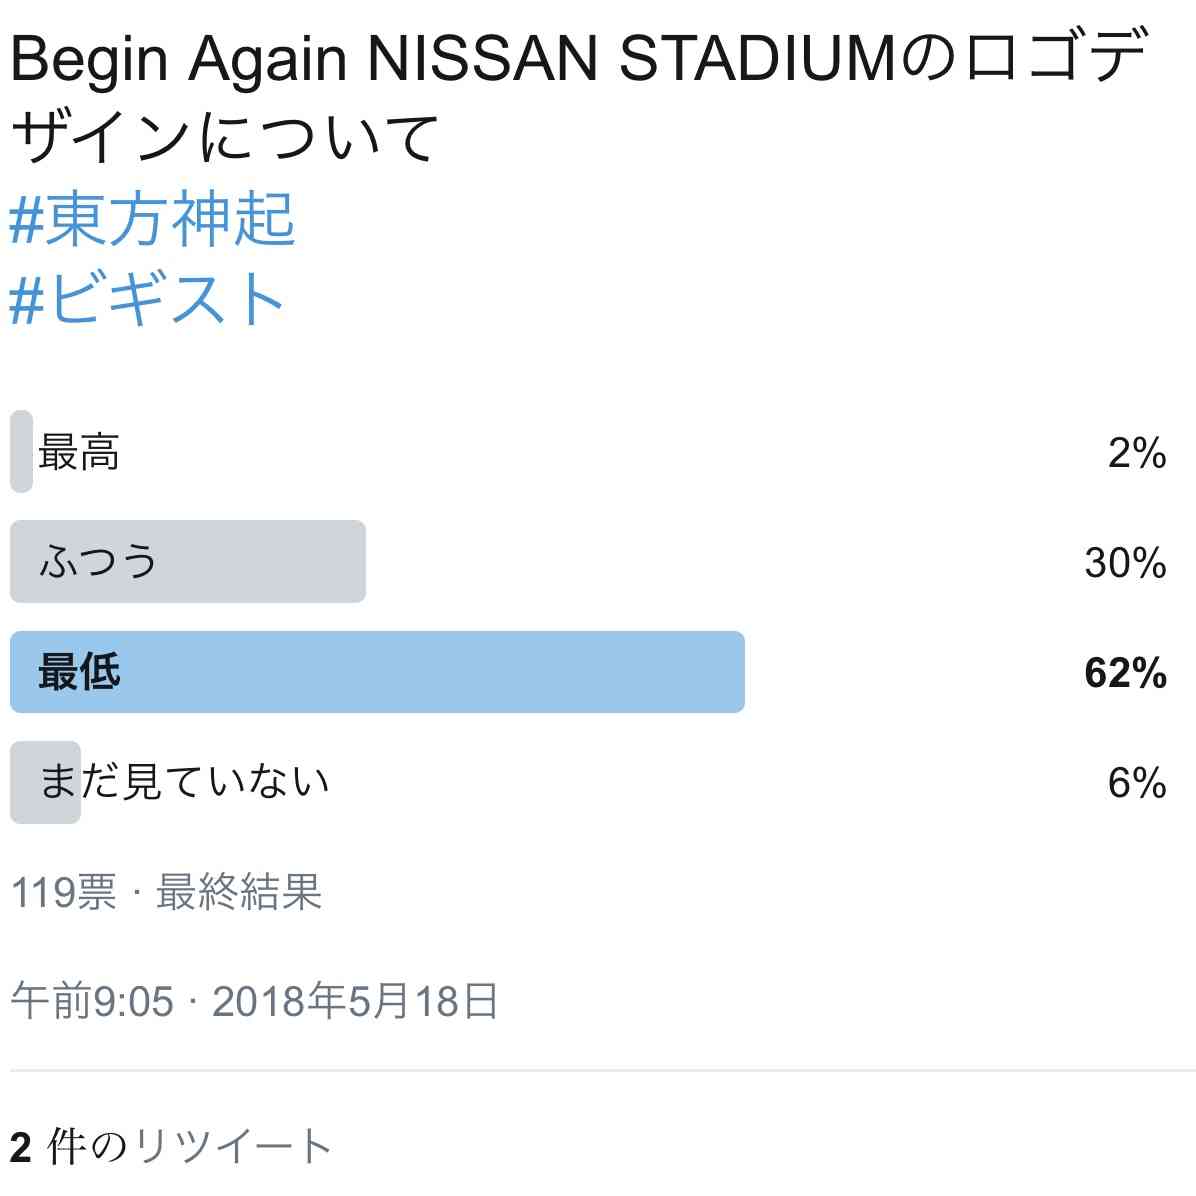Select the まだ見ていない poll option
This screenshot has height=1196, width=1196.
tap(184, 782)
